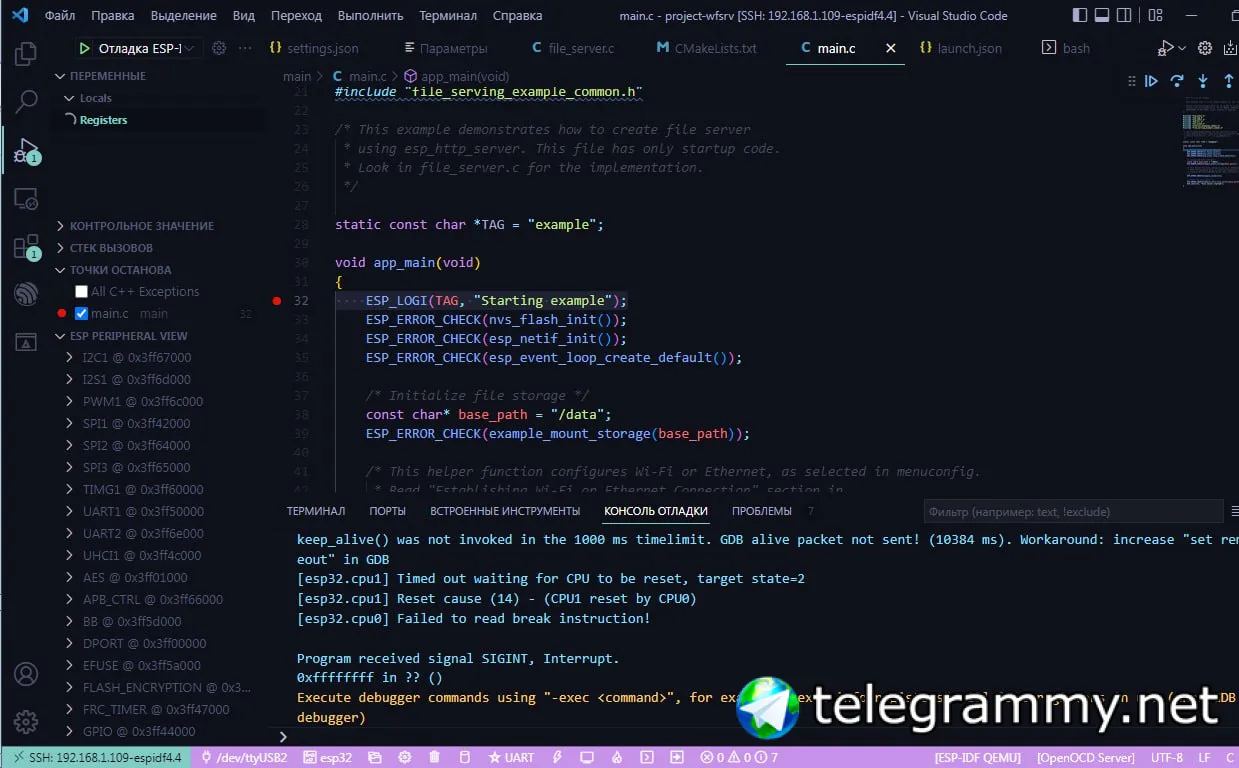Viewport: 1239px width, 768px height.
Task: Uncheck the main.c breakpoint checkbox
Action: pyautogui.click(x=82, y=314)
